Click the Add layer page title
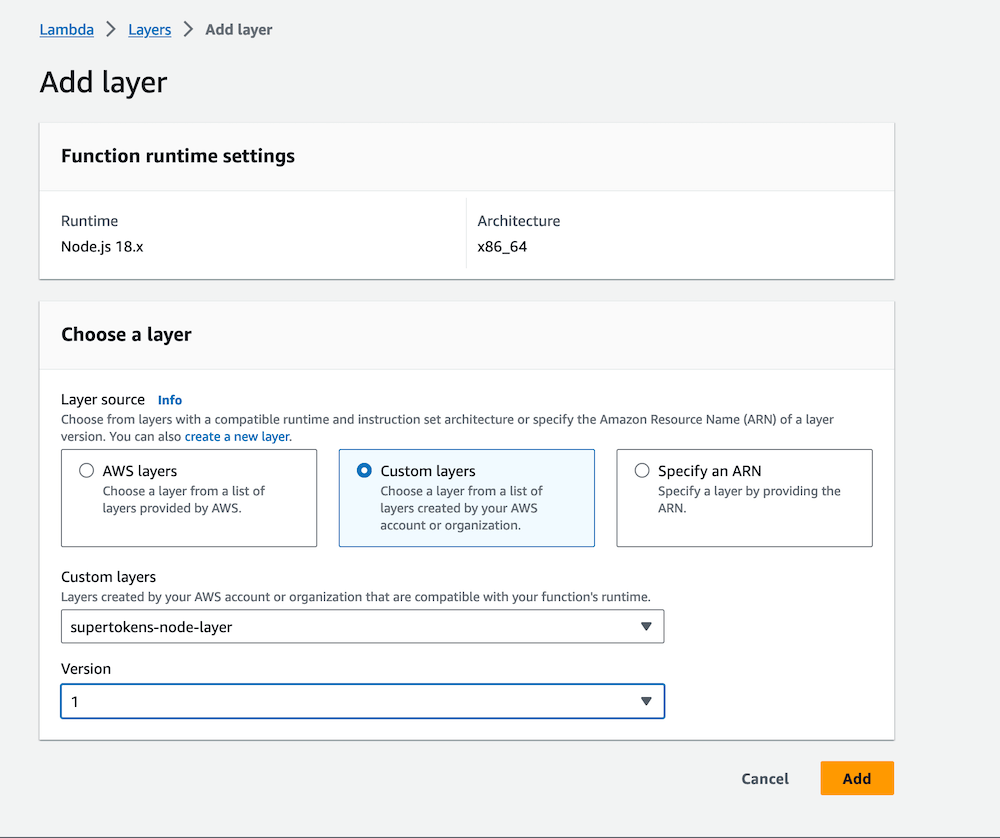The width and height of the screenshot is (1000, 838). 103,83
